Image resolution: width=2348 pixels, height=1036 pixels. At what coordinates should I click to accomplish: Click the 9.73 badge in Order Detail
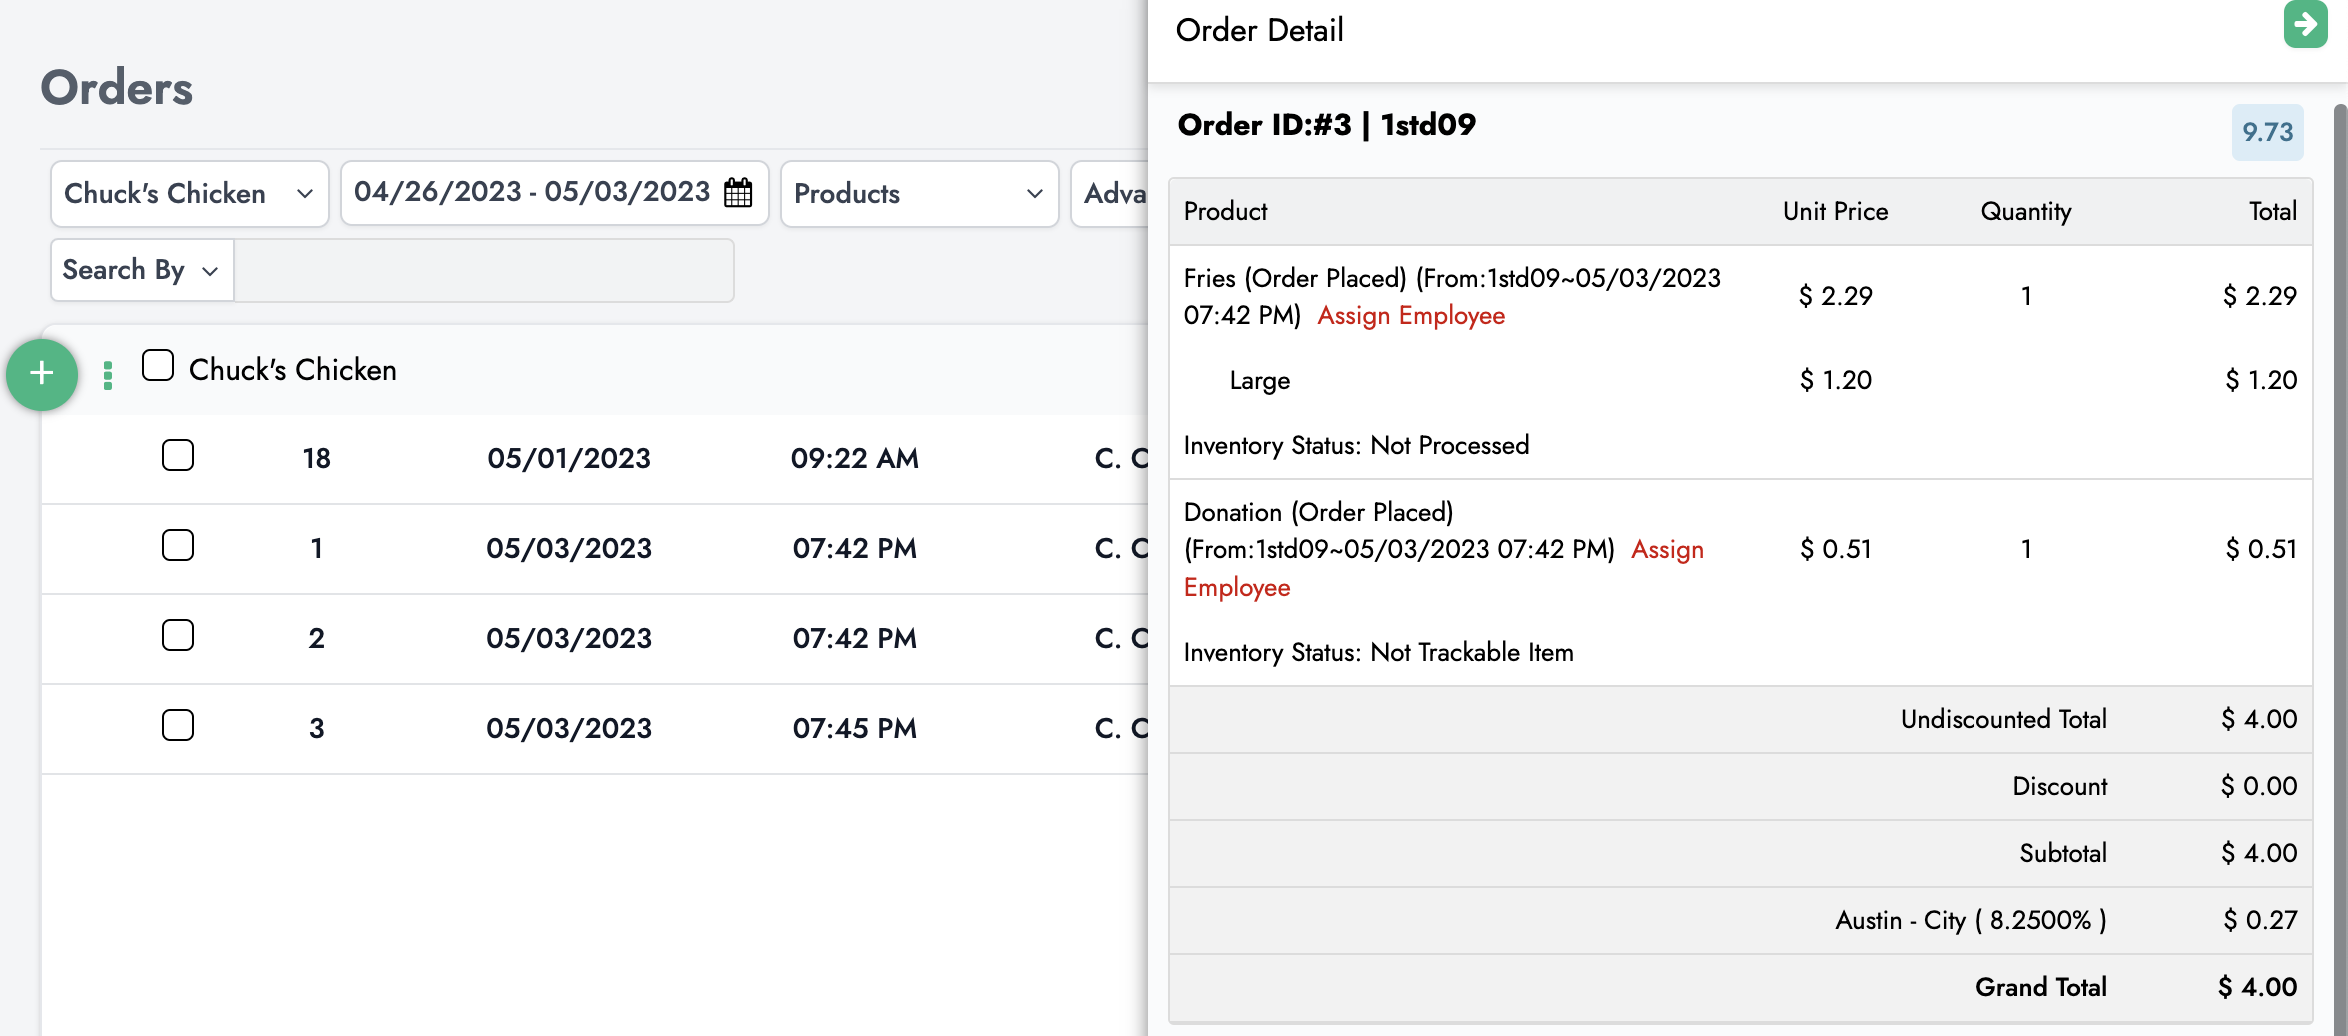2267,132
